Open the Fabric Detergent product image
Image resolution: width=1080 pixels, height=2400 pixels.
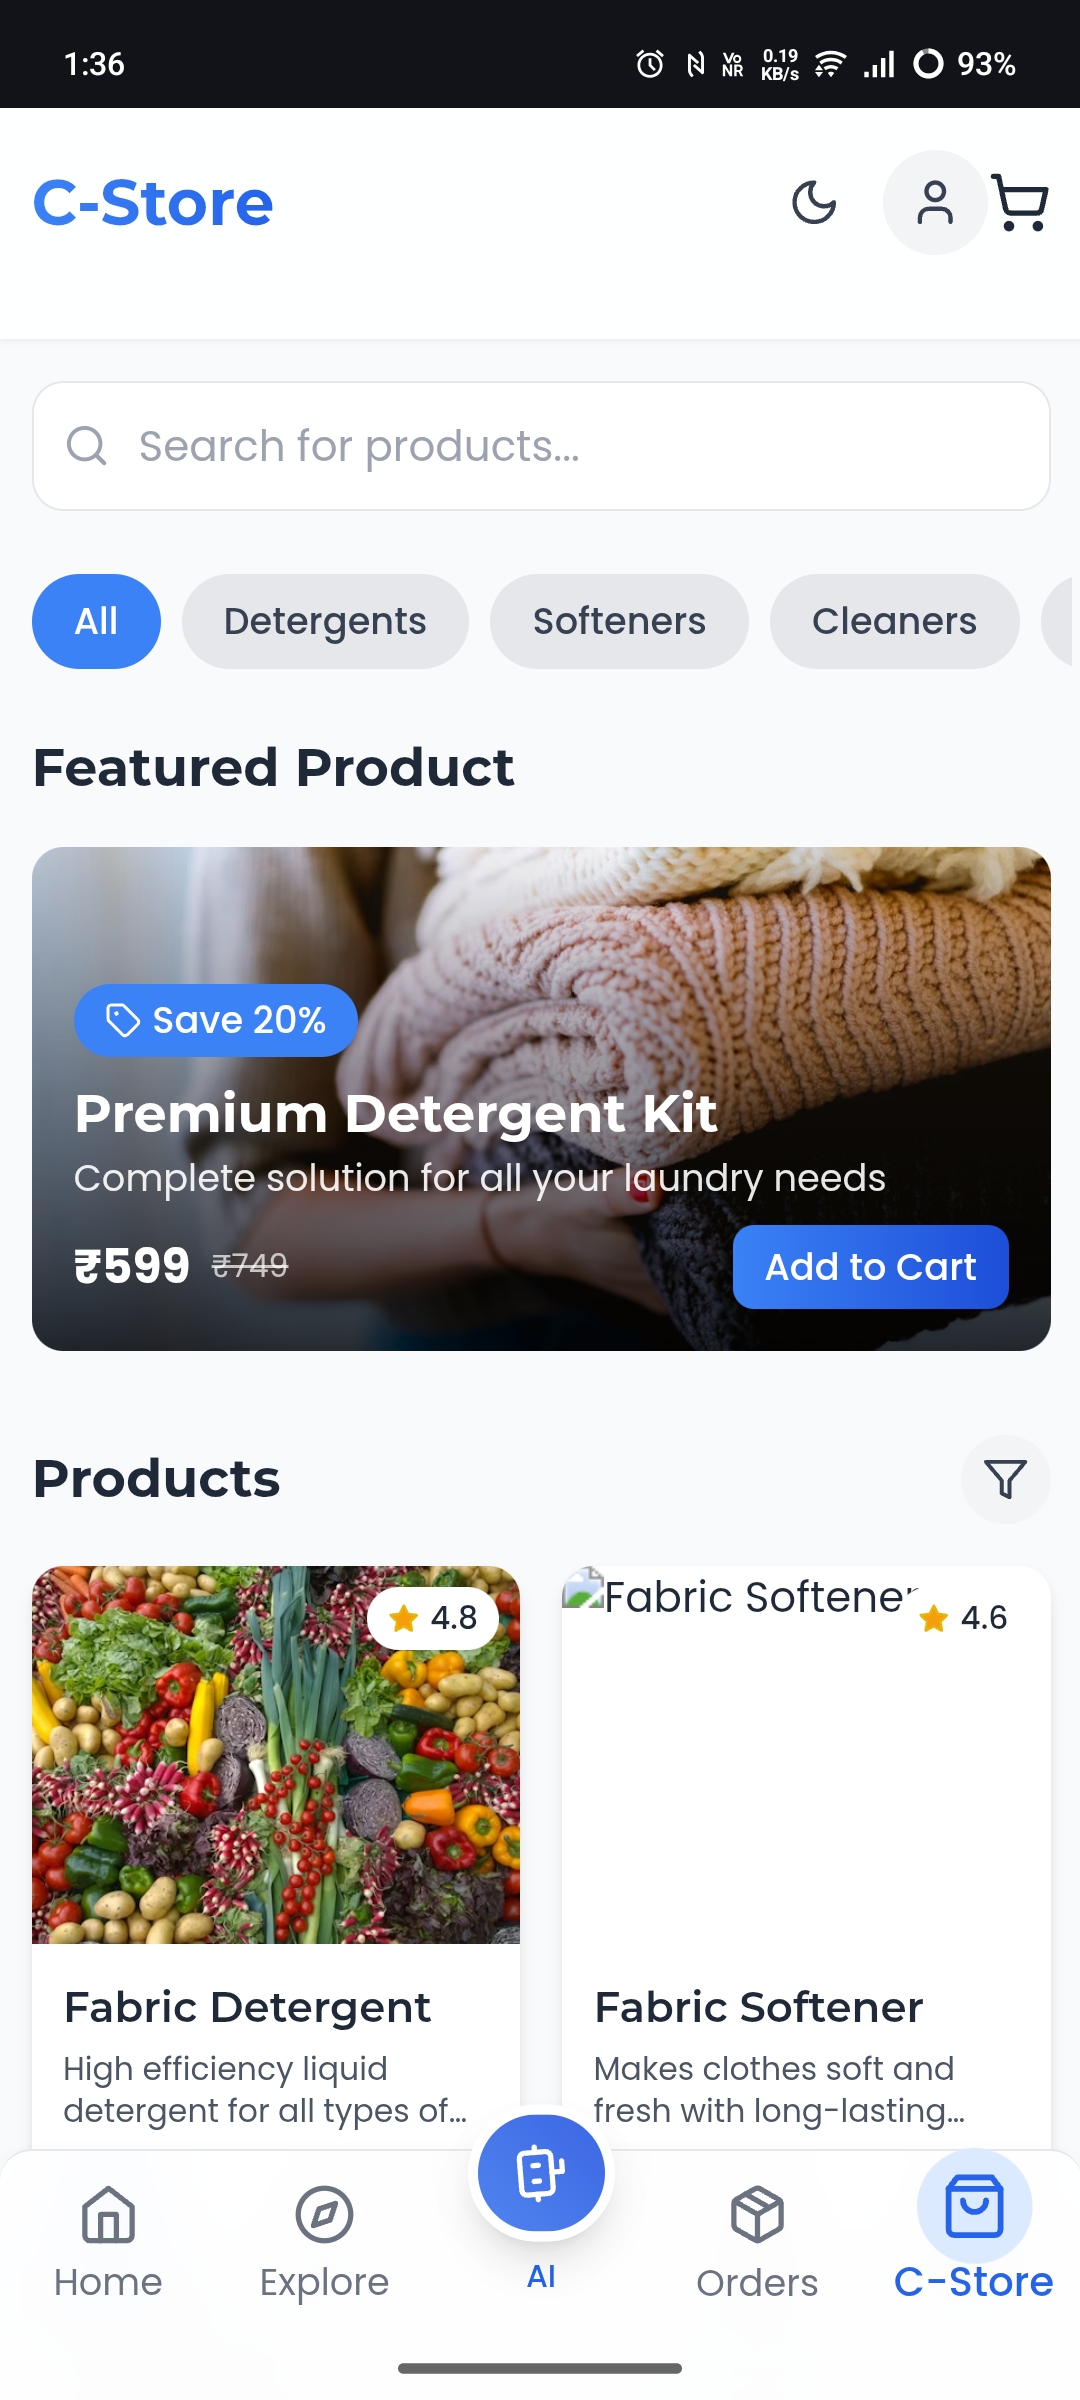coord(276,1755)
